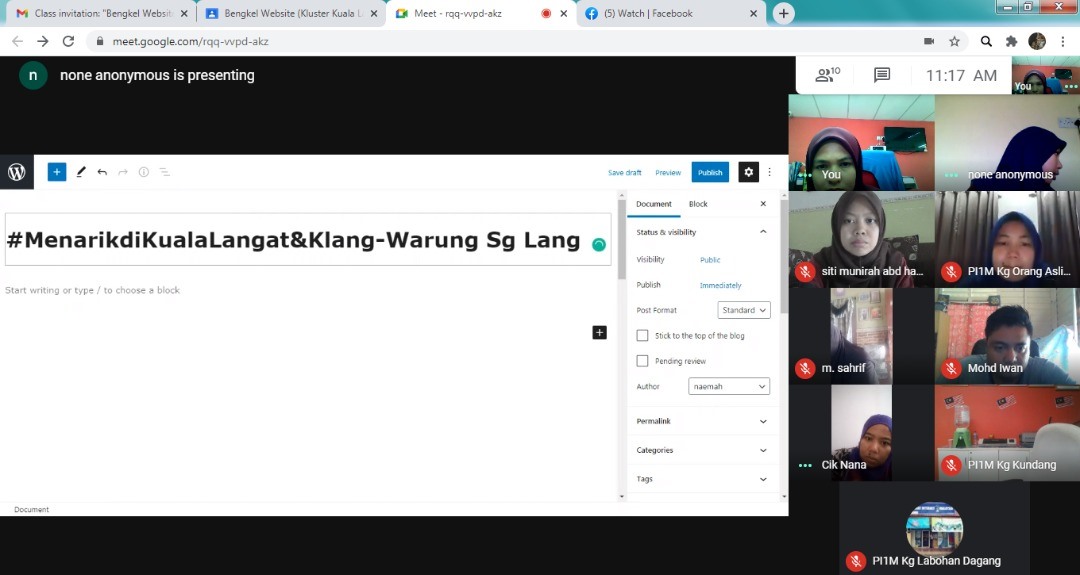The image size is (1080, 575).
Task: Check the Pending review checkbox
Action: click(x=642, y=361)
